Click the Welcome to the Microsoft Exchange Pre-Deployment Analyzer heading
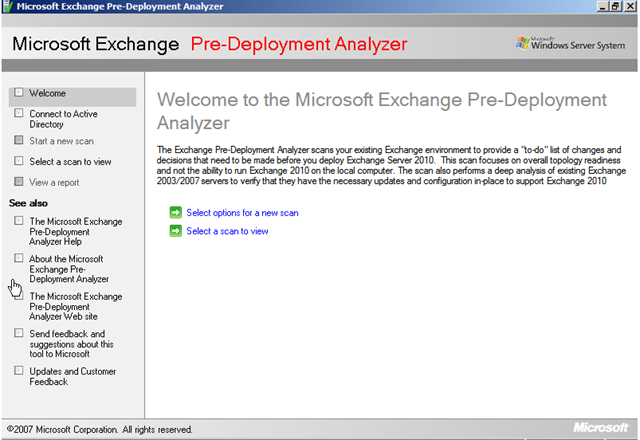The image size is (640, 440). pyautogui.click(x=382, y=111)
